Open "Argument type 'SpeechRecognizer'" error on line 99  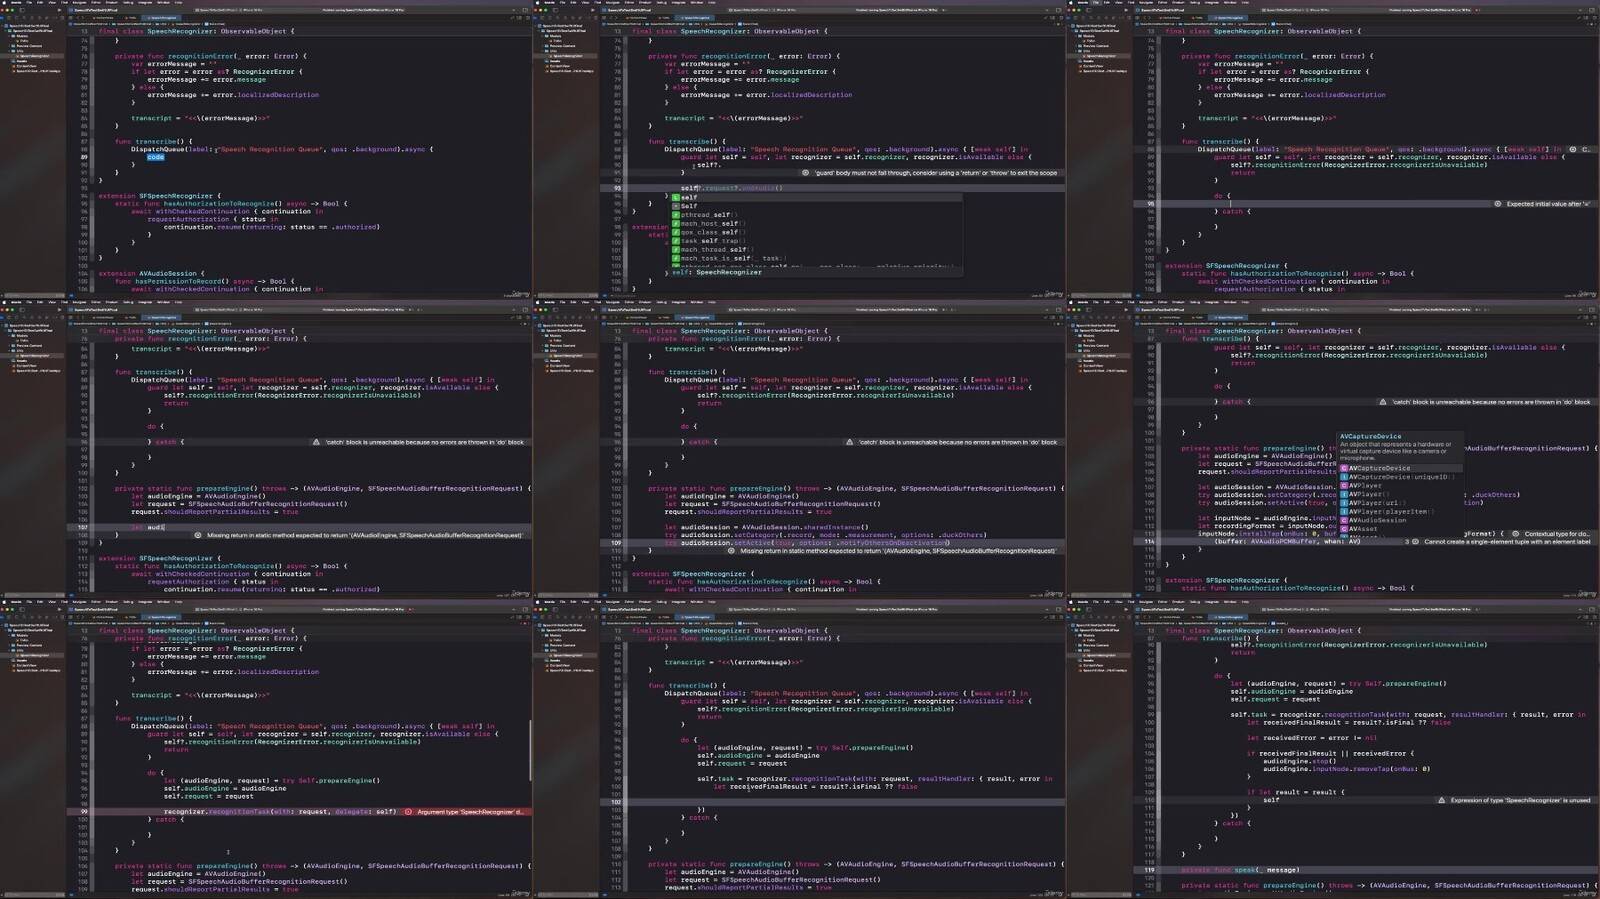471,812
